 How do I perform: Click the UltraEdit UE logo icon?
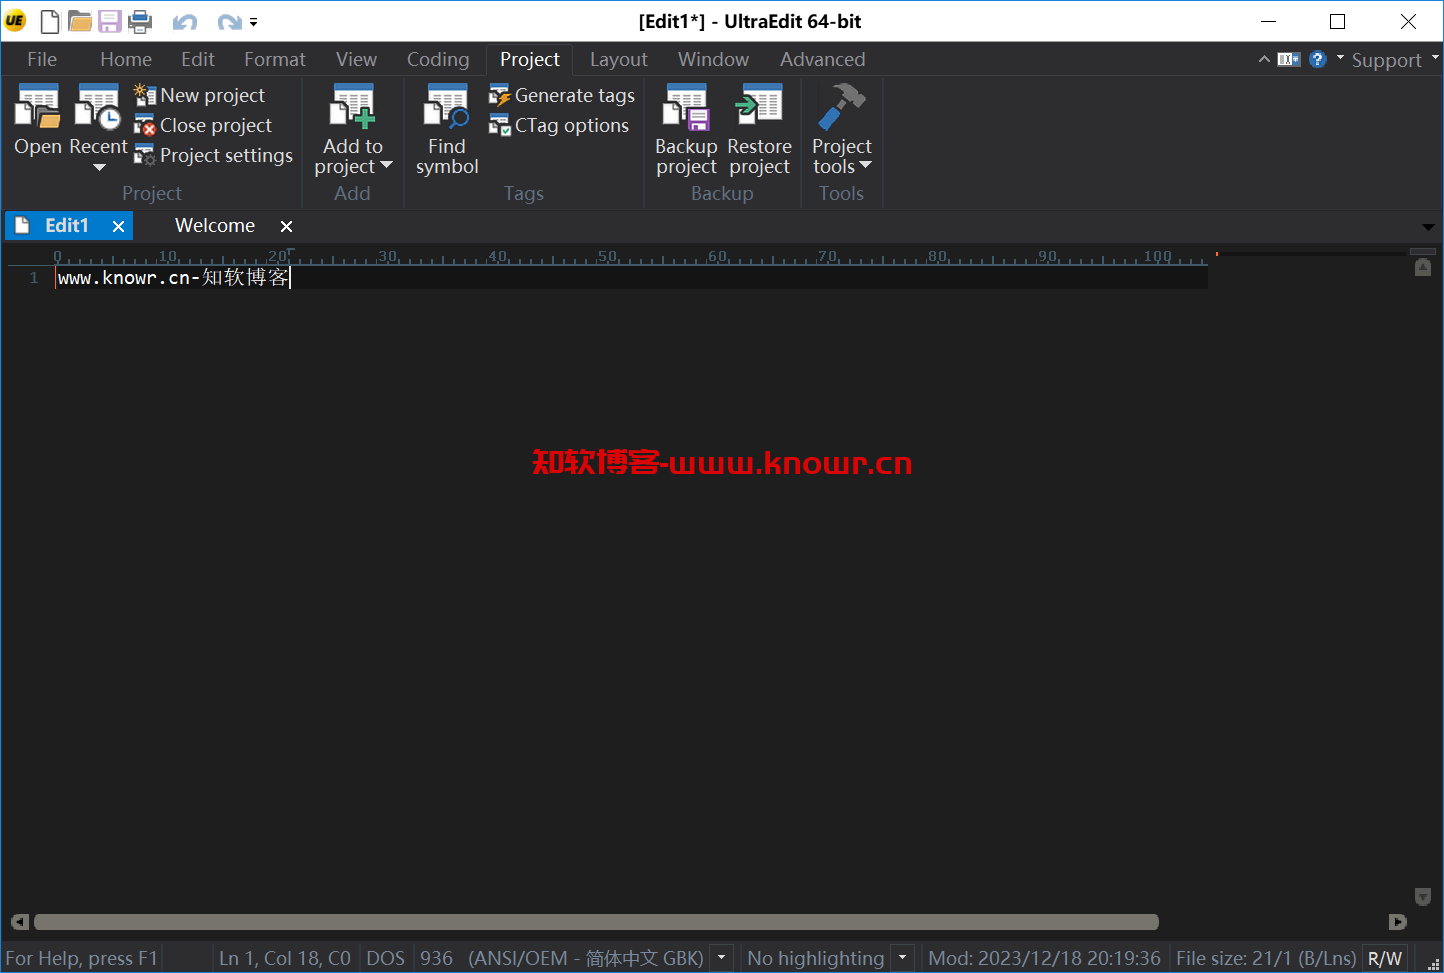coord(15,21)
